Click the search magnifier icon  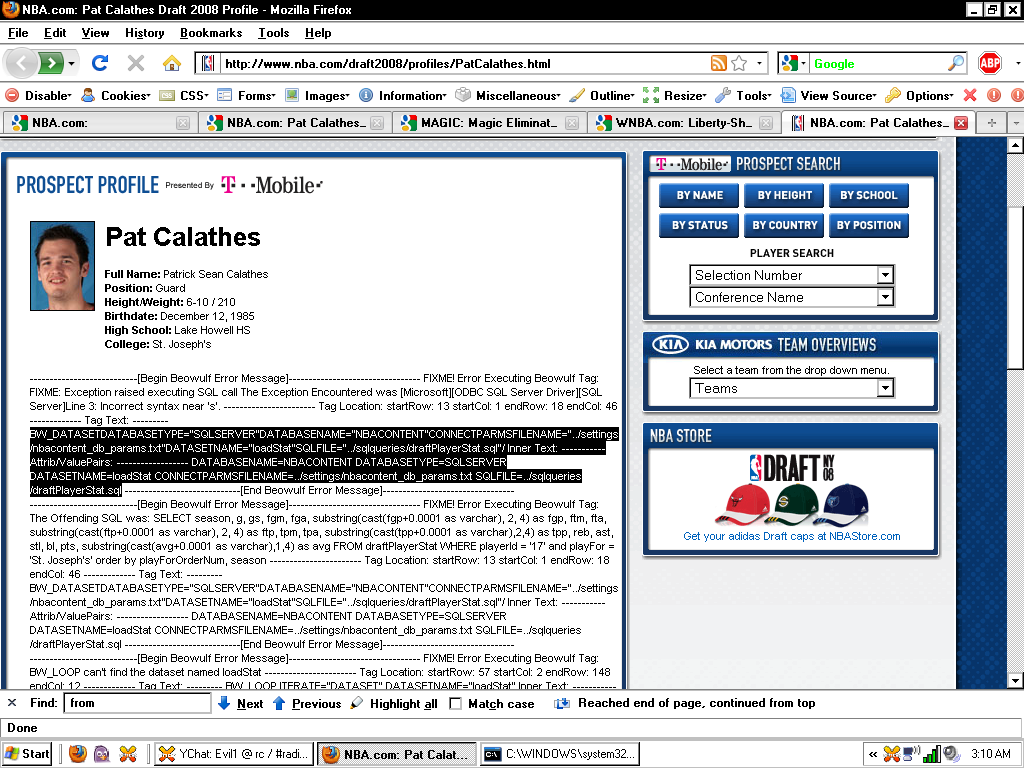click(955, 63)
